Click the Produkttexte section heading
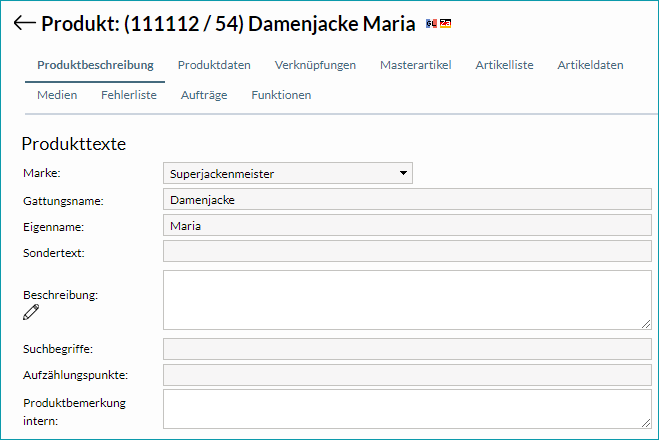 (x=74, y=144)
